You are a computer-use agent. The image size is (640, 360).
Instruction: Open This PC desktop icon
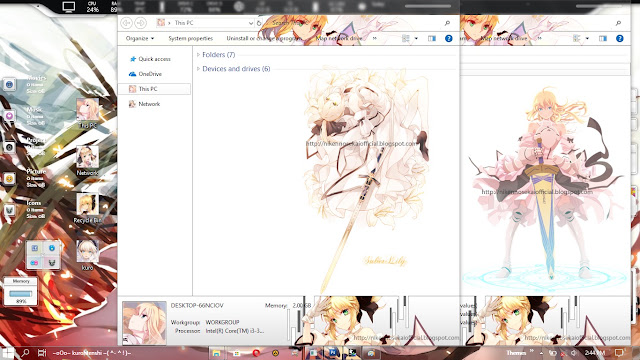(87, 113)
